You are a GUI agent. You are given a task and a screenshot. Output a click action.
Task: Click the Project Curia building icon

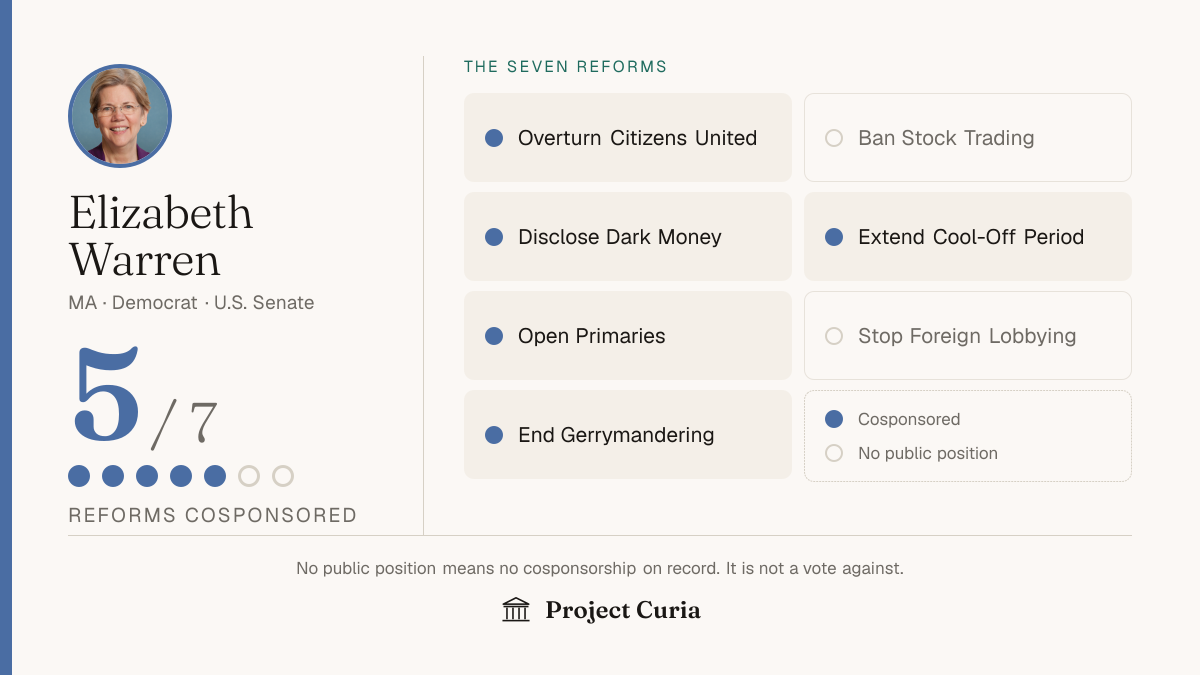516,610
